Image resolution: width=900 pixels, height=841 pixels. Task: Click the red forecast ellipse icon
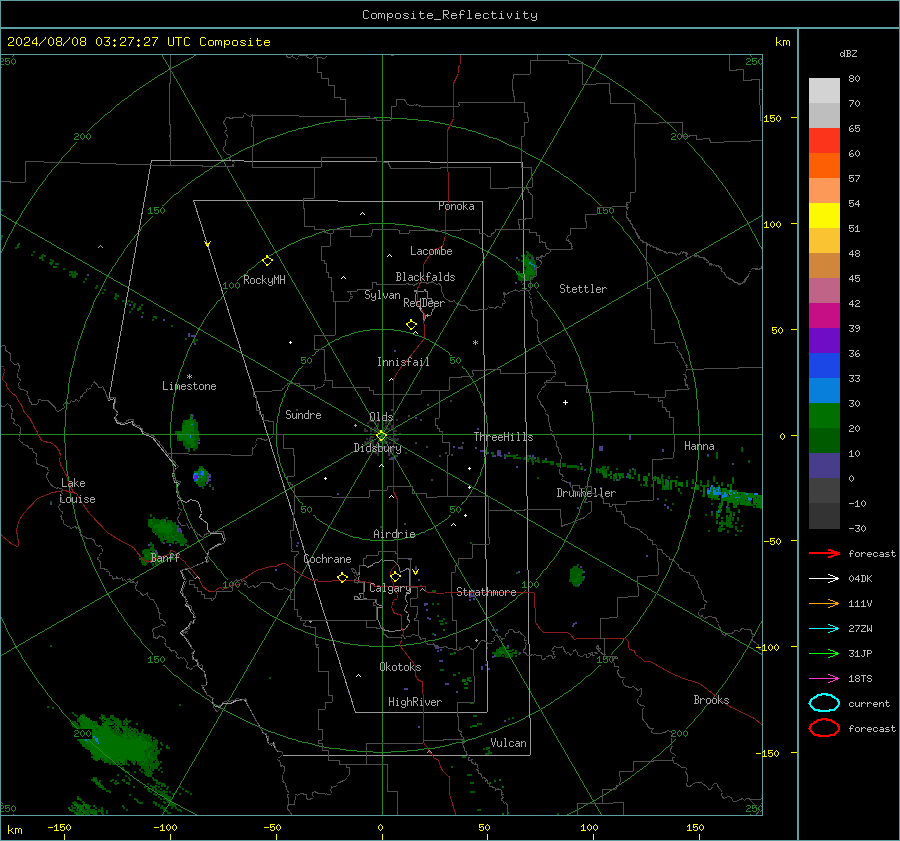click(x=824, y=728)
